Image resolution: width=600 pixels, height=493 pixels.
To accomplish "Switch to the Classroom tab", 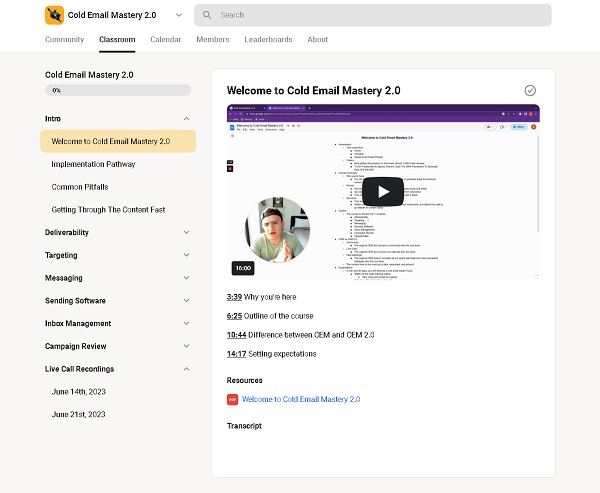I will 117,39.
